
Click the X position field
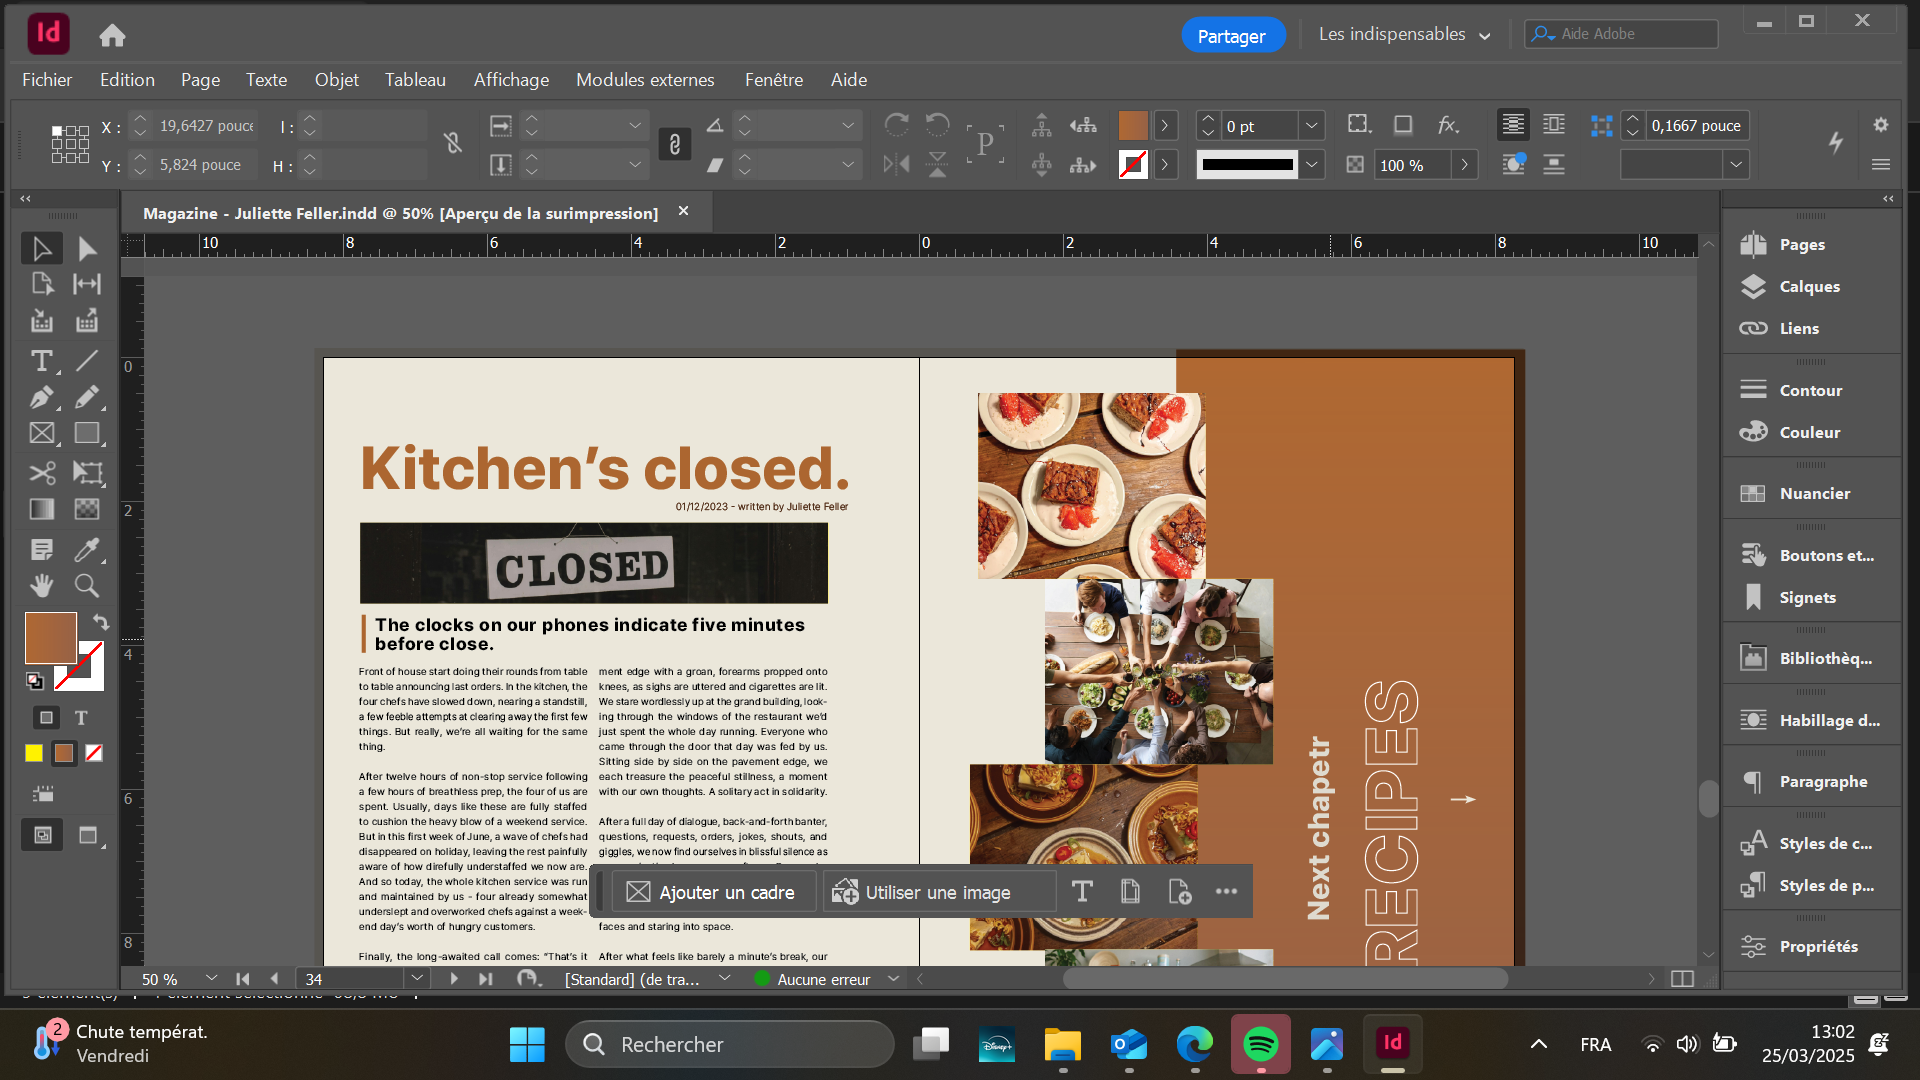click(x=206, y=126)
